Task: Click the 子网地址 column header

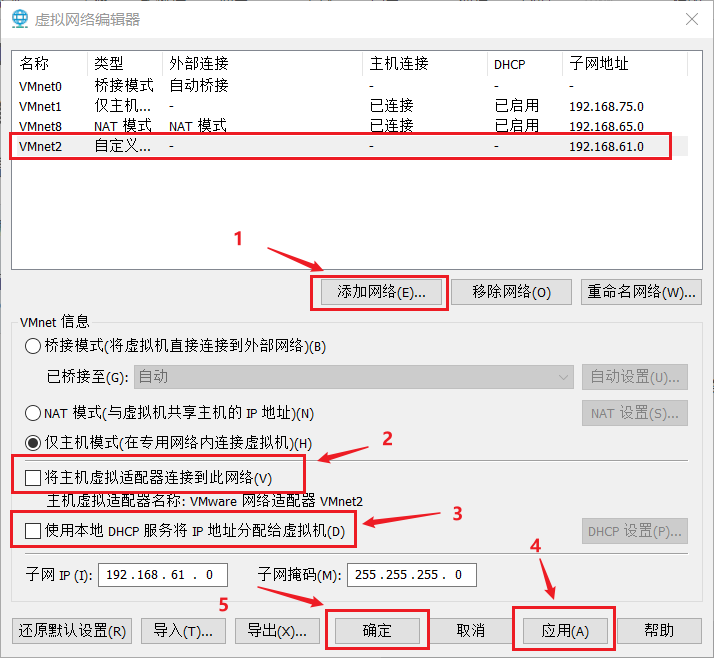Action: click(x=625, y=64)
